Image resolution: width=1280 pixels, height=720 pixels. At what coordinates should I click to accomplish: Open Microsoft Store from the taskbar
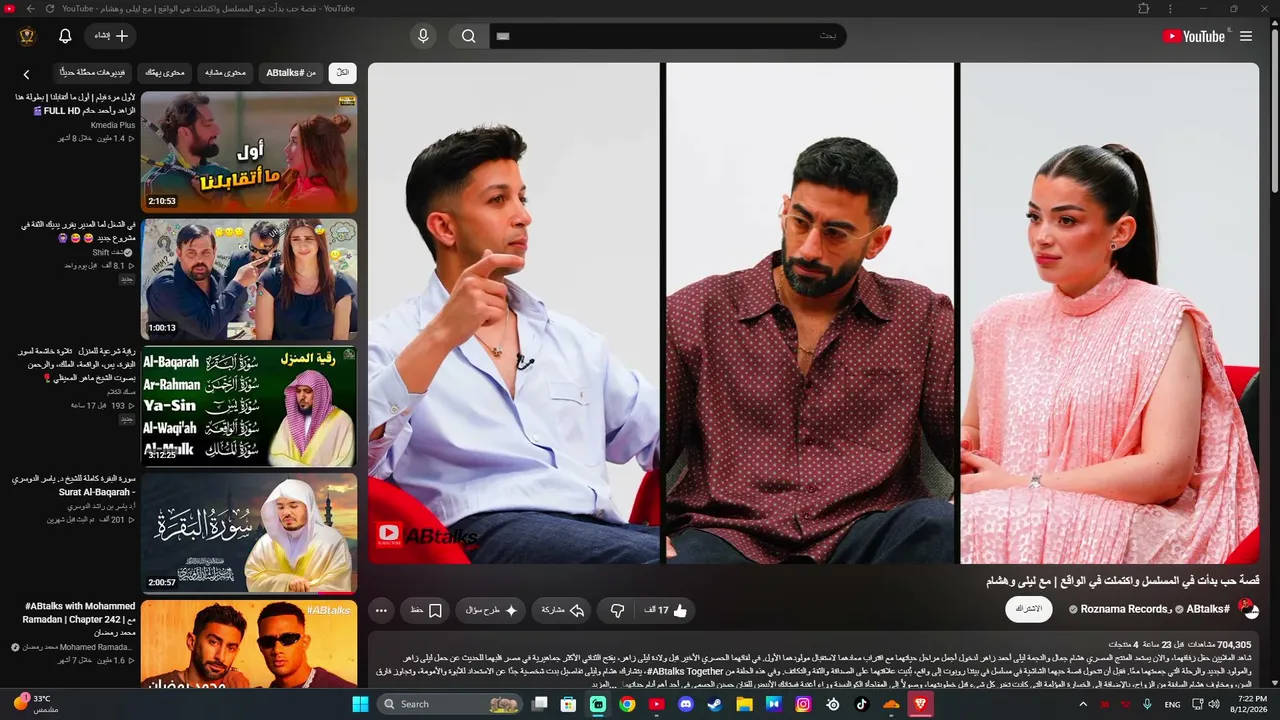point(568,704)
